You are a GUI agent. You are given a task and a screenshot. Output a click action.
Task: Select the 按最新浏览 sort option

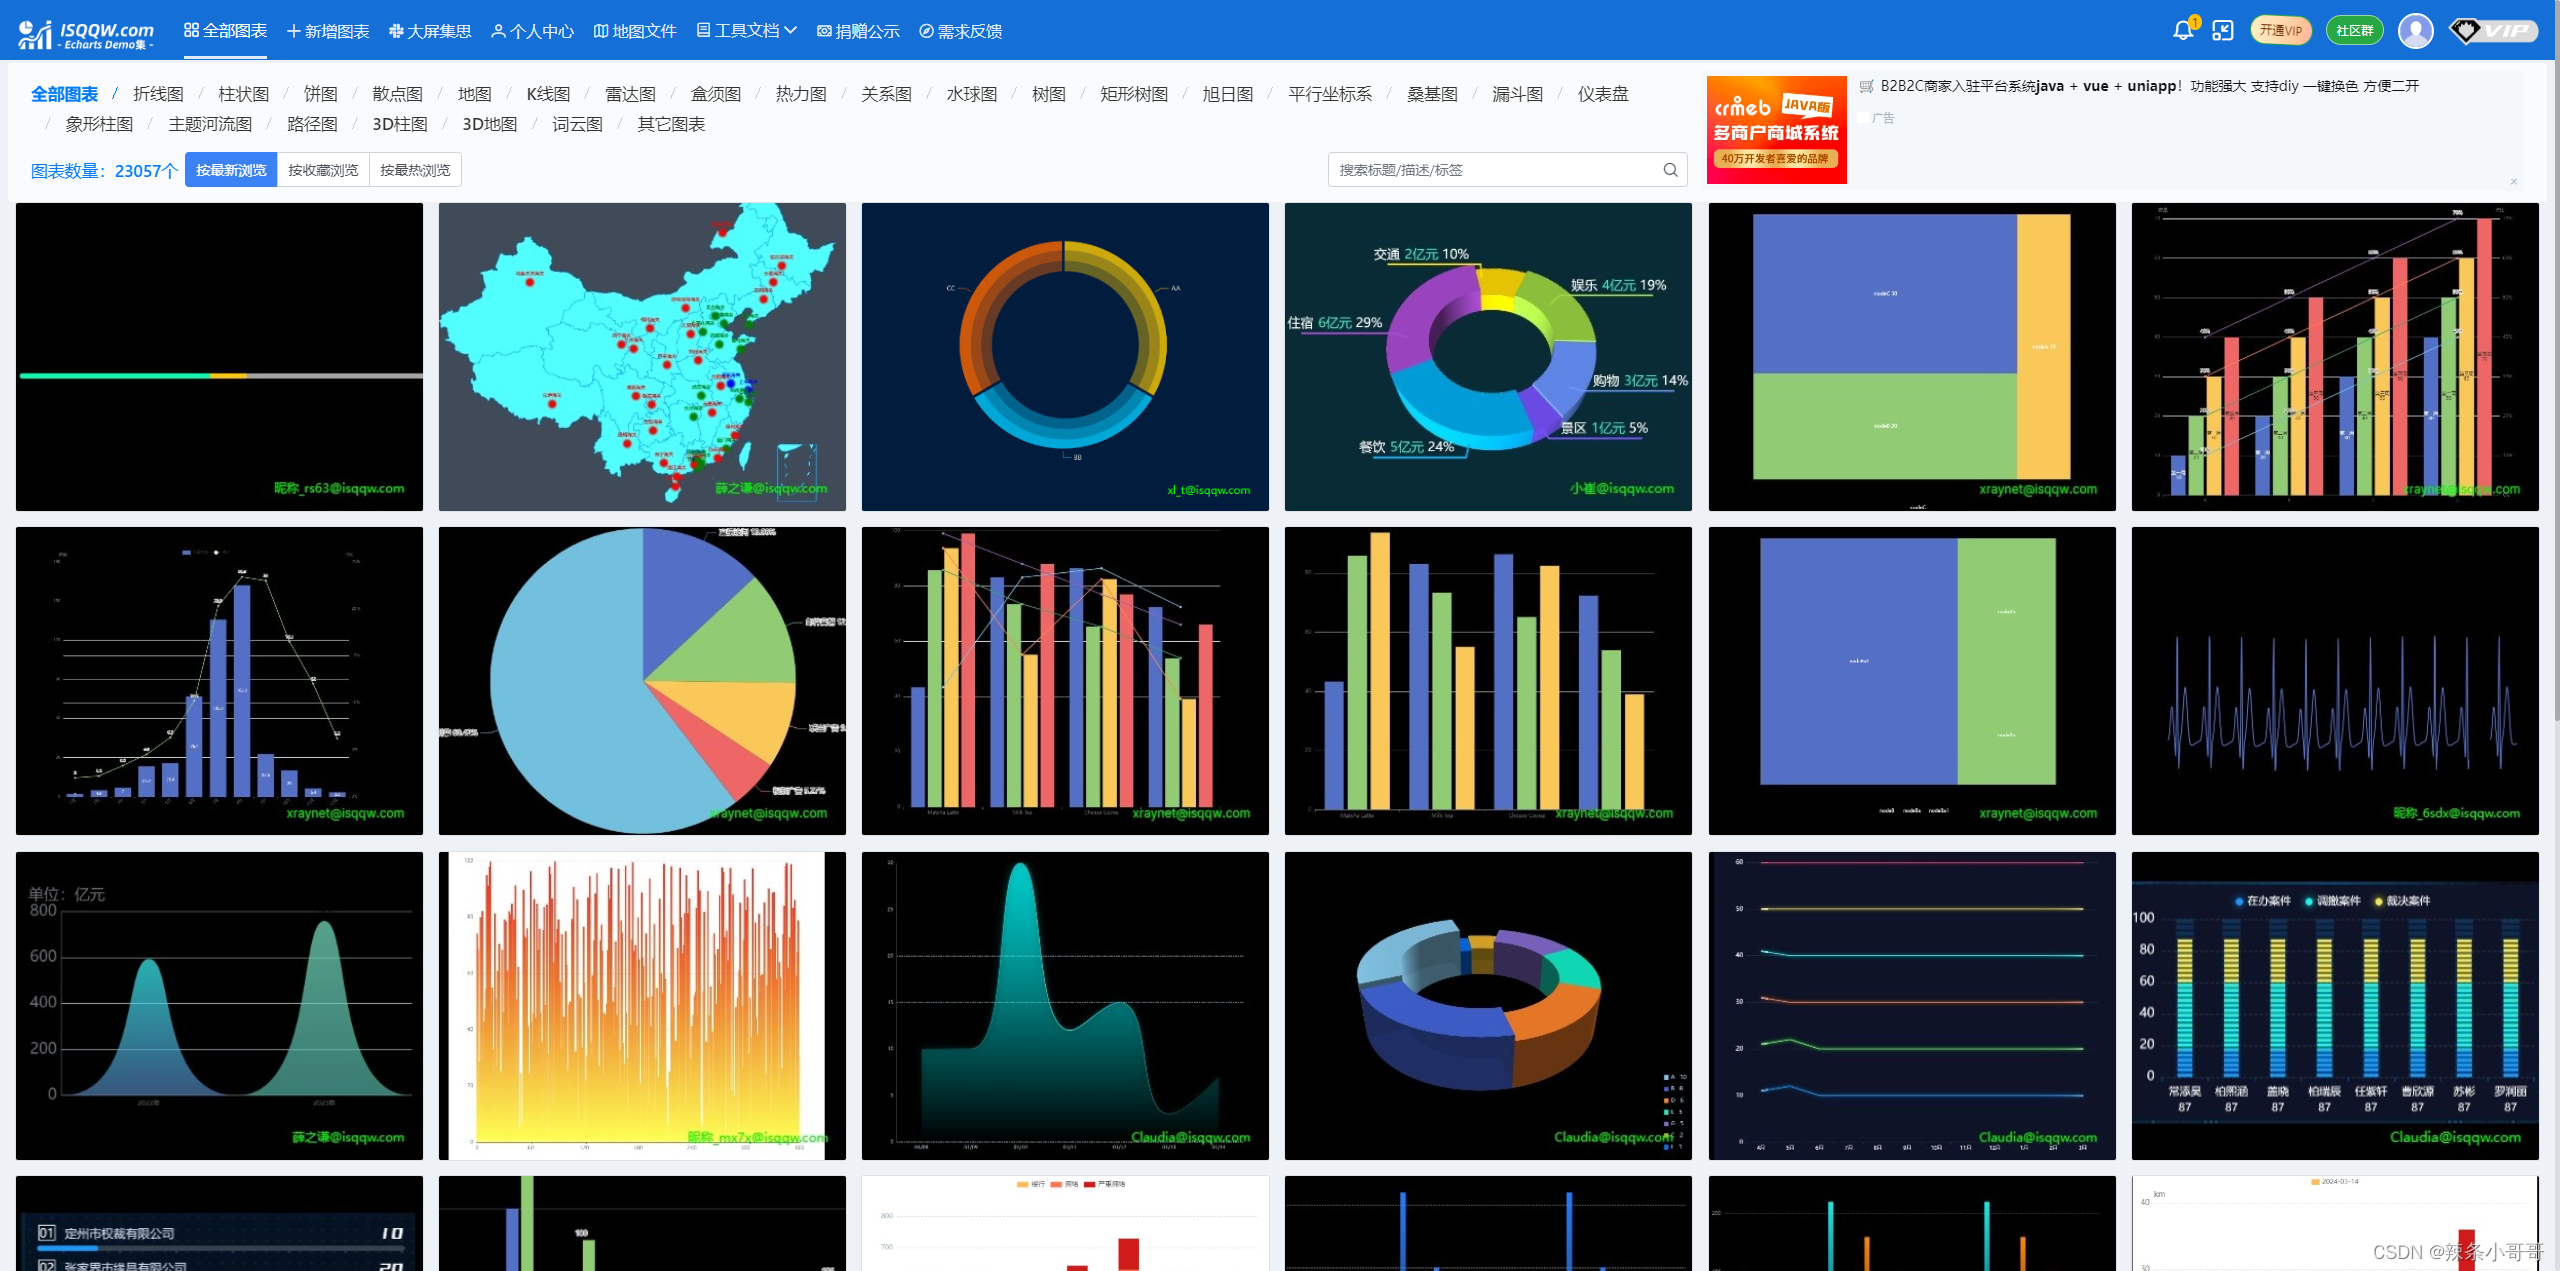(231, 170)
